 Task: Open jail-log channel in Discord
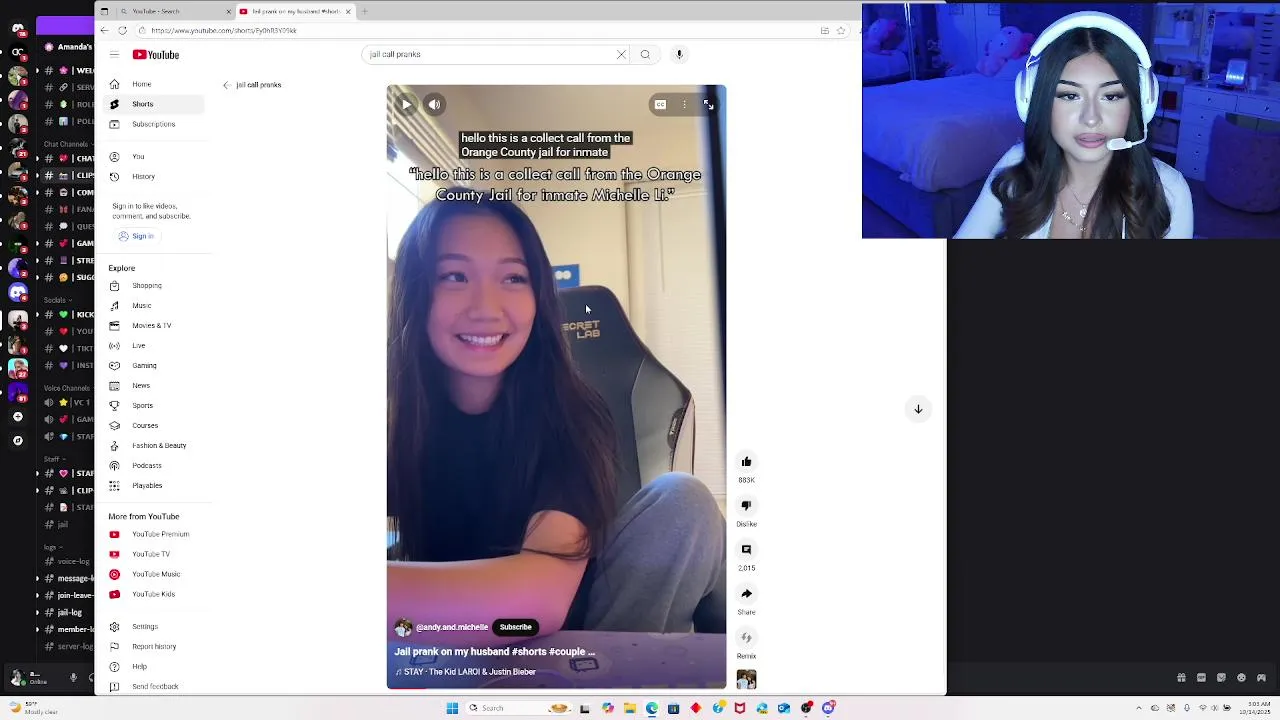(69, 612)
